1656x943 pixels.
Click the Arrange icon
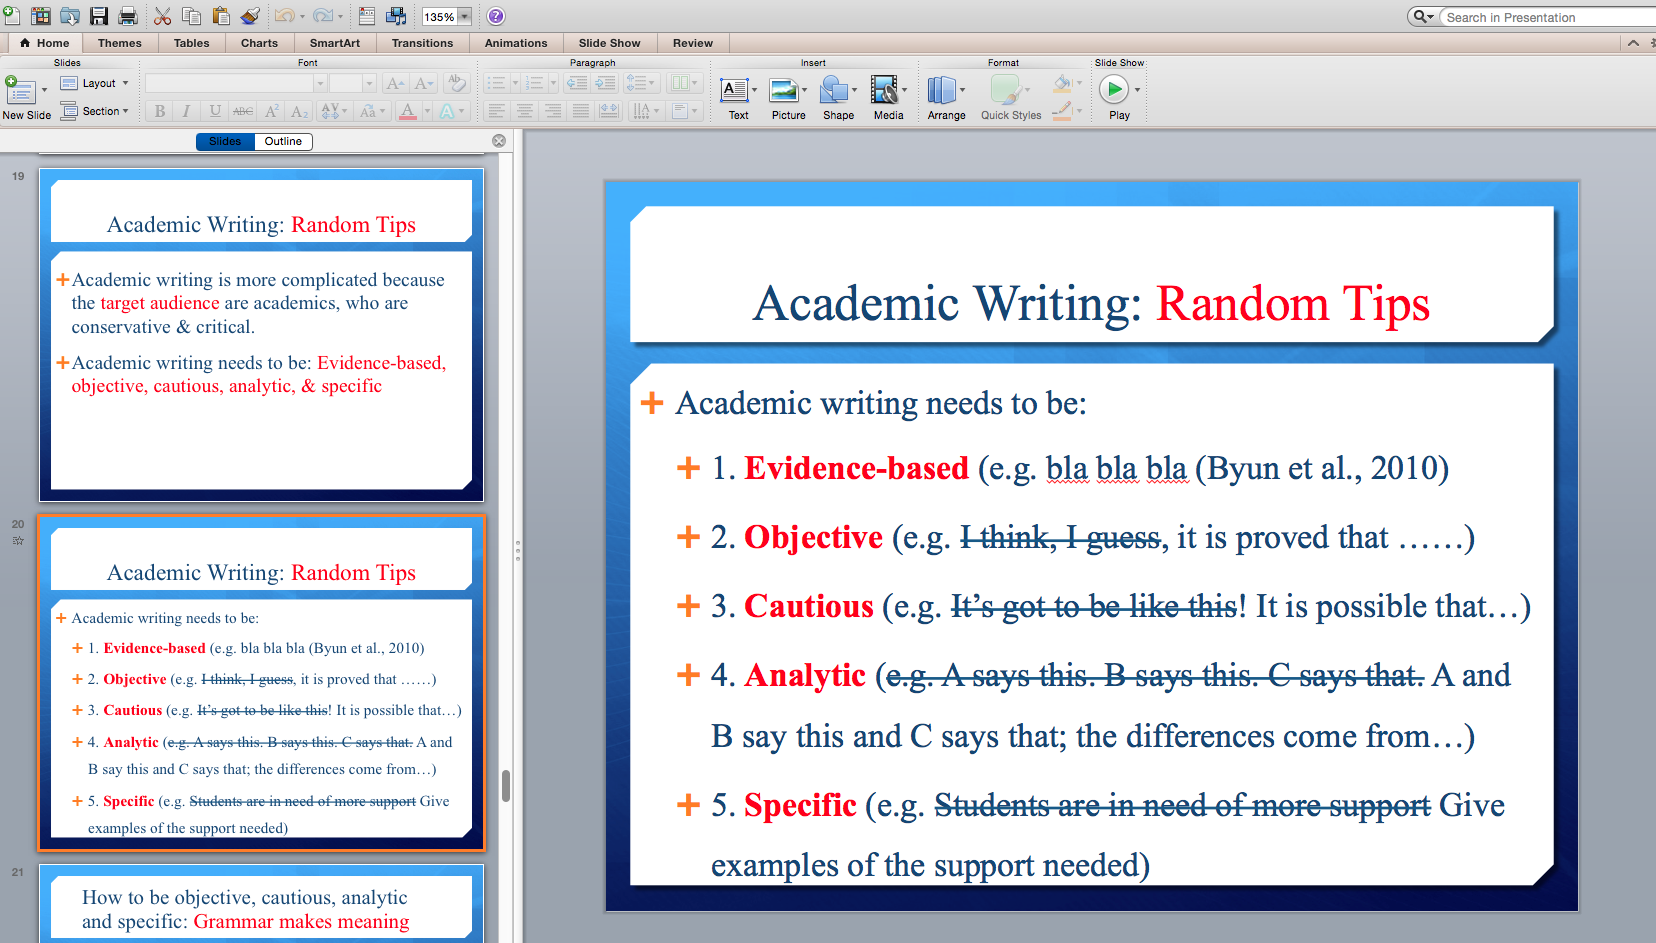point(941,90)
